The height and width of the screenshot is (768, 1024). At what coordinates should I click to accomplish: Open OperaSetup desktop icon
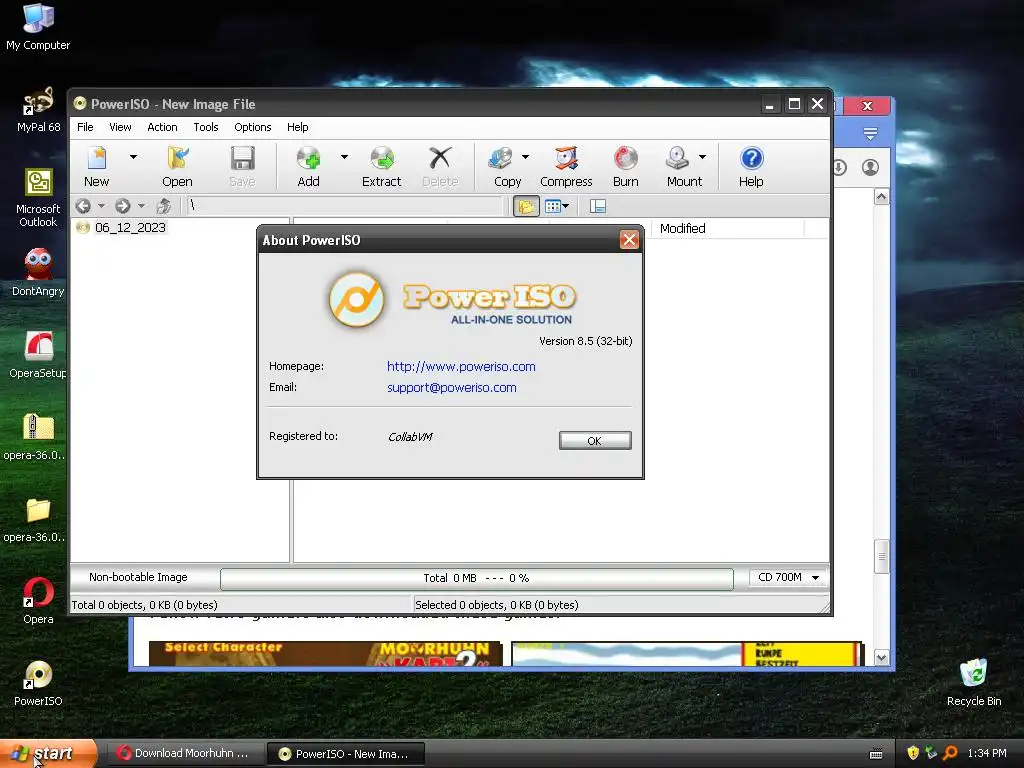click(x=38, y=355)
